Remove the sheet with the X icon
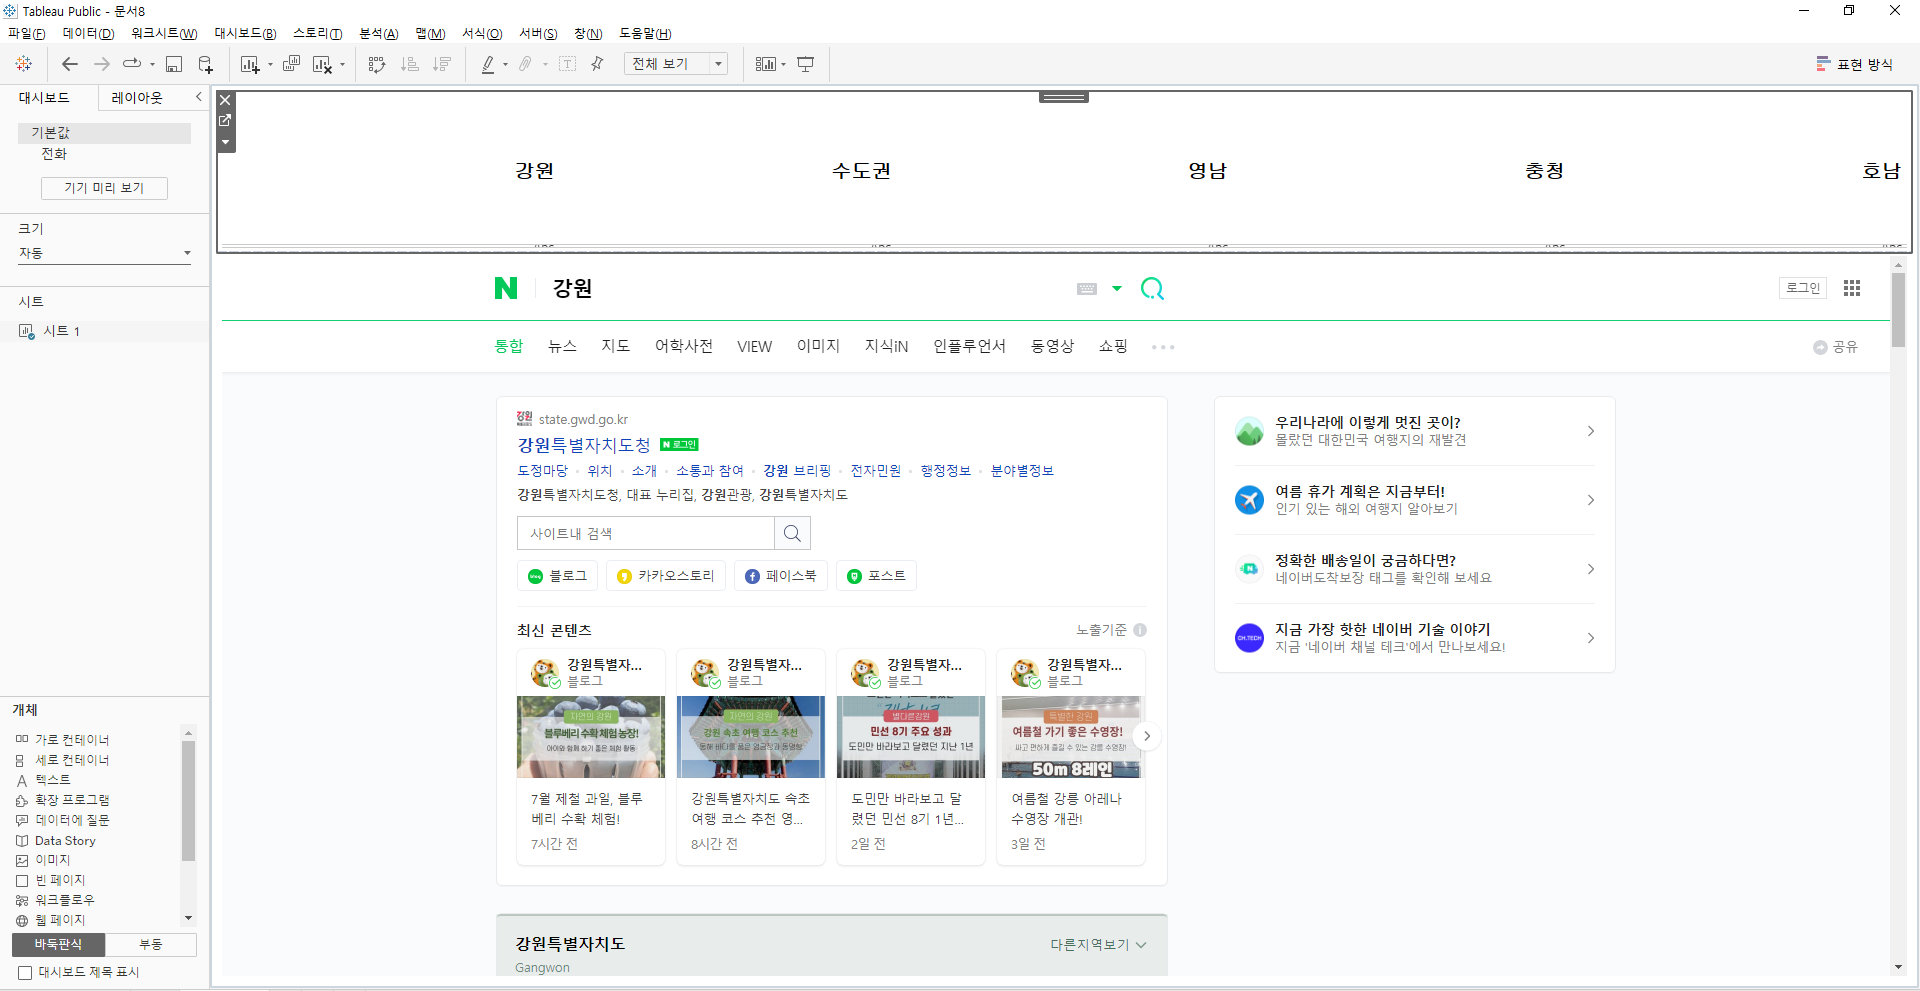 coord(226,100)
